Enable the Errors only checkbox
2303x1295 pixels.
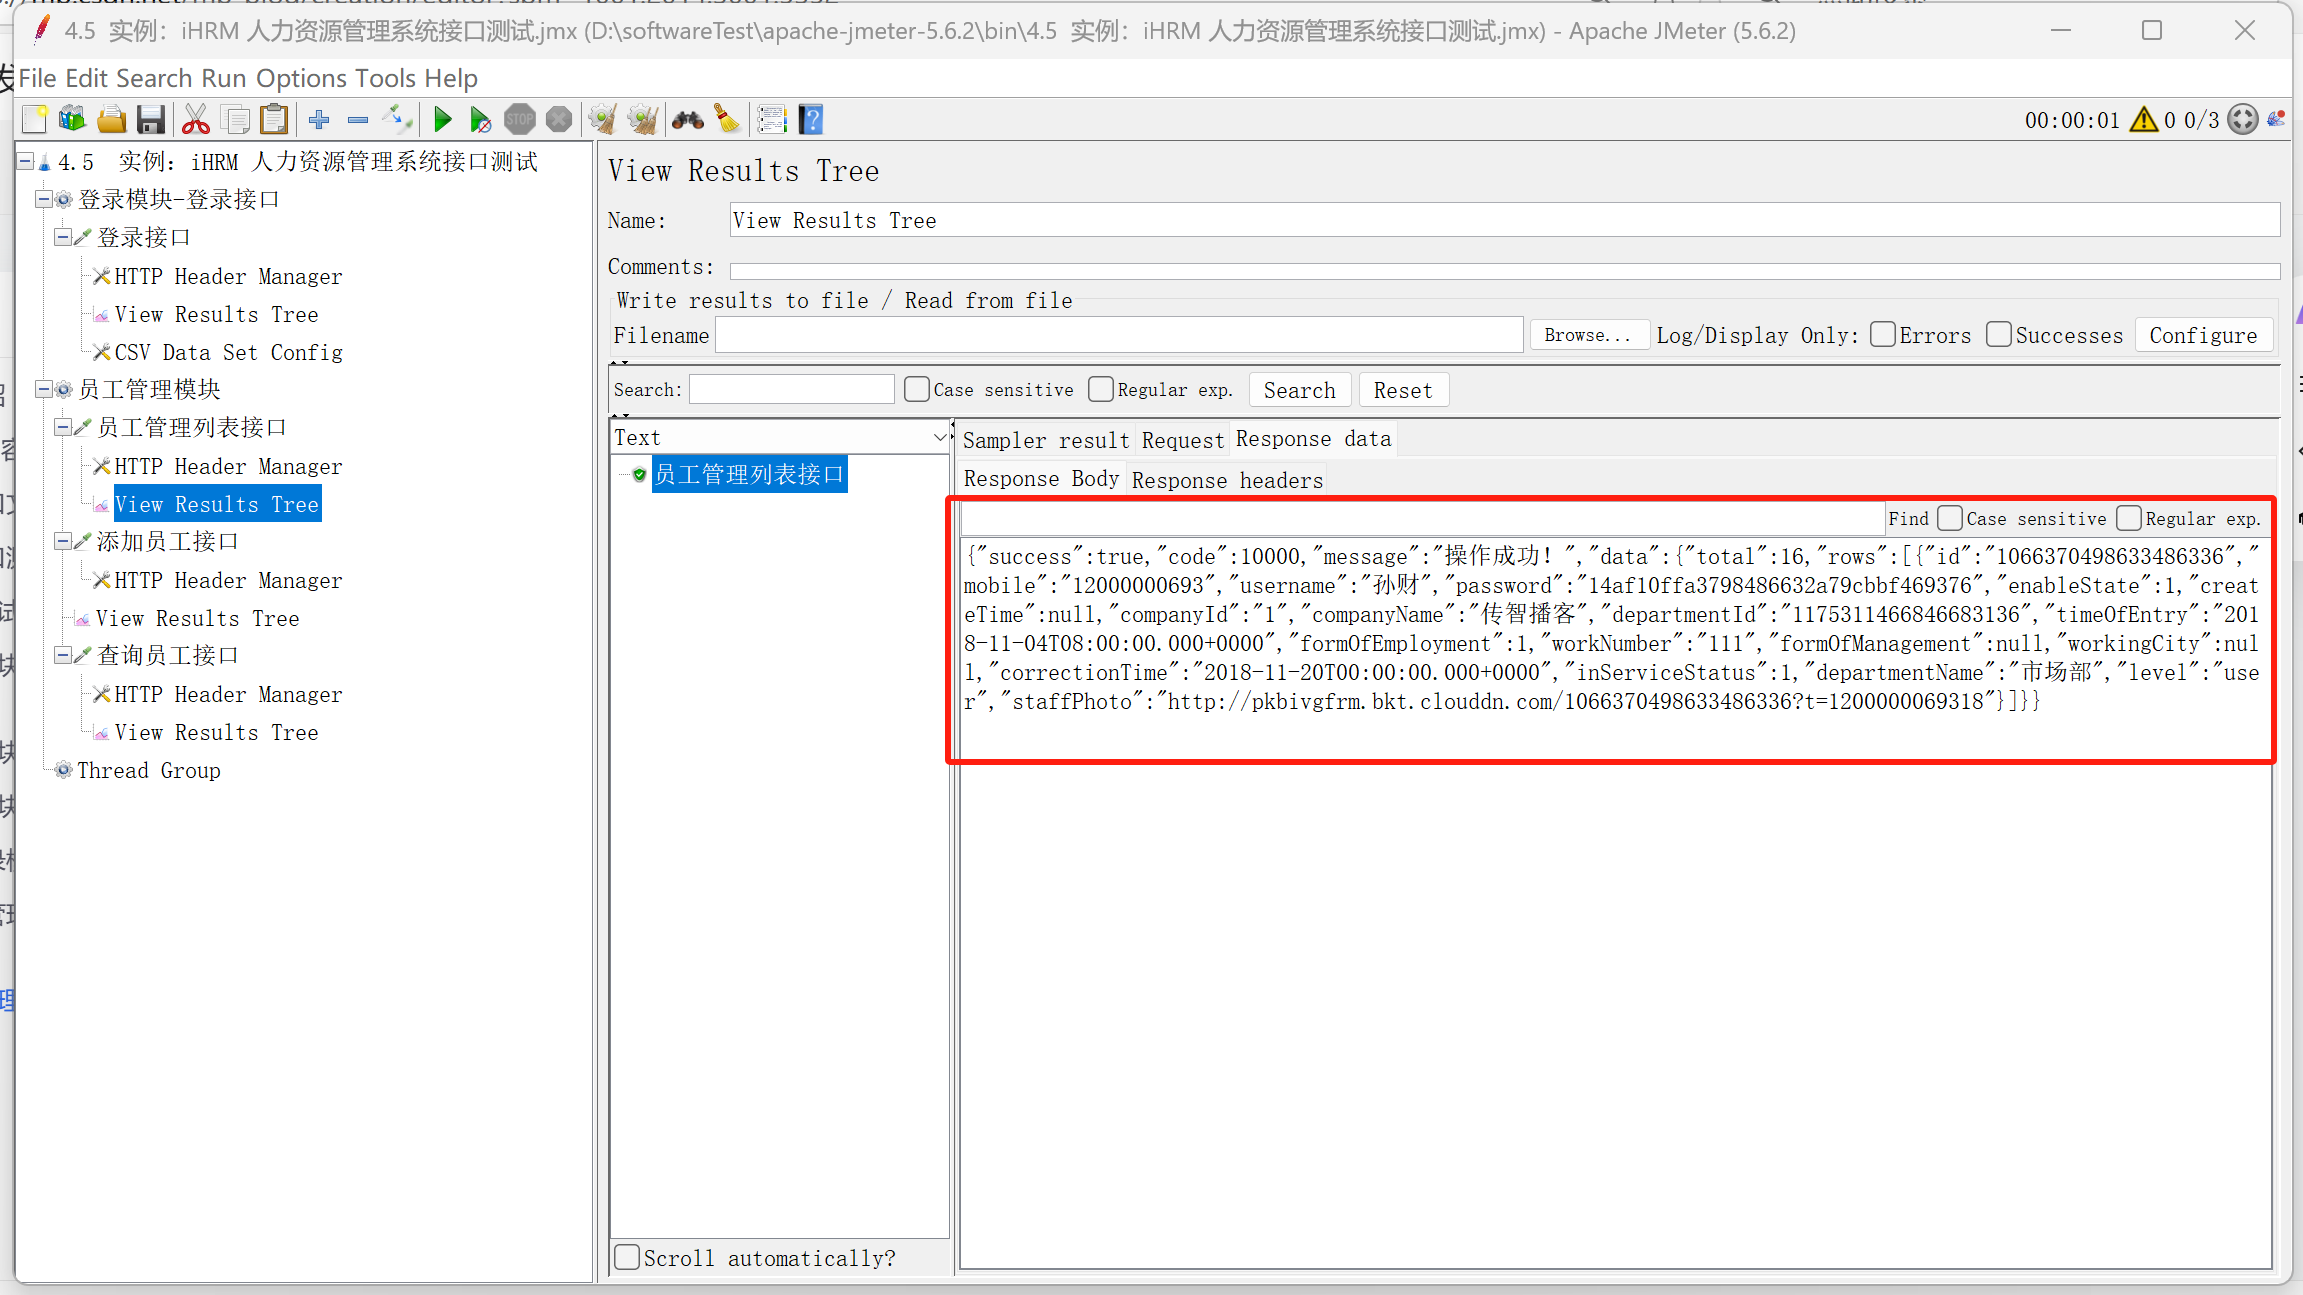click(x=1883, y=335)
